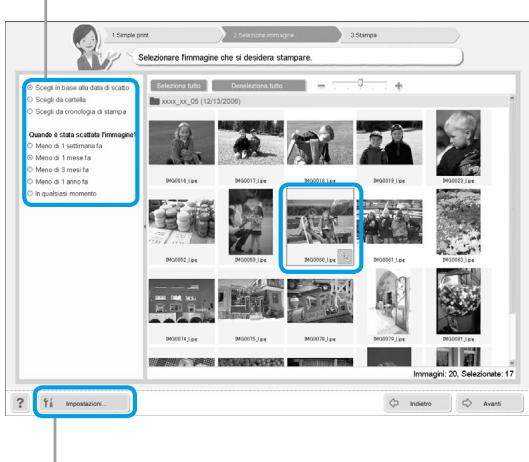The width and height of the screenshot is (529, 462).
Task: Select the flower bouquet in bucket photo
Action: (458, 301)
